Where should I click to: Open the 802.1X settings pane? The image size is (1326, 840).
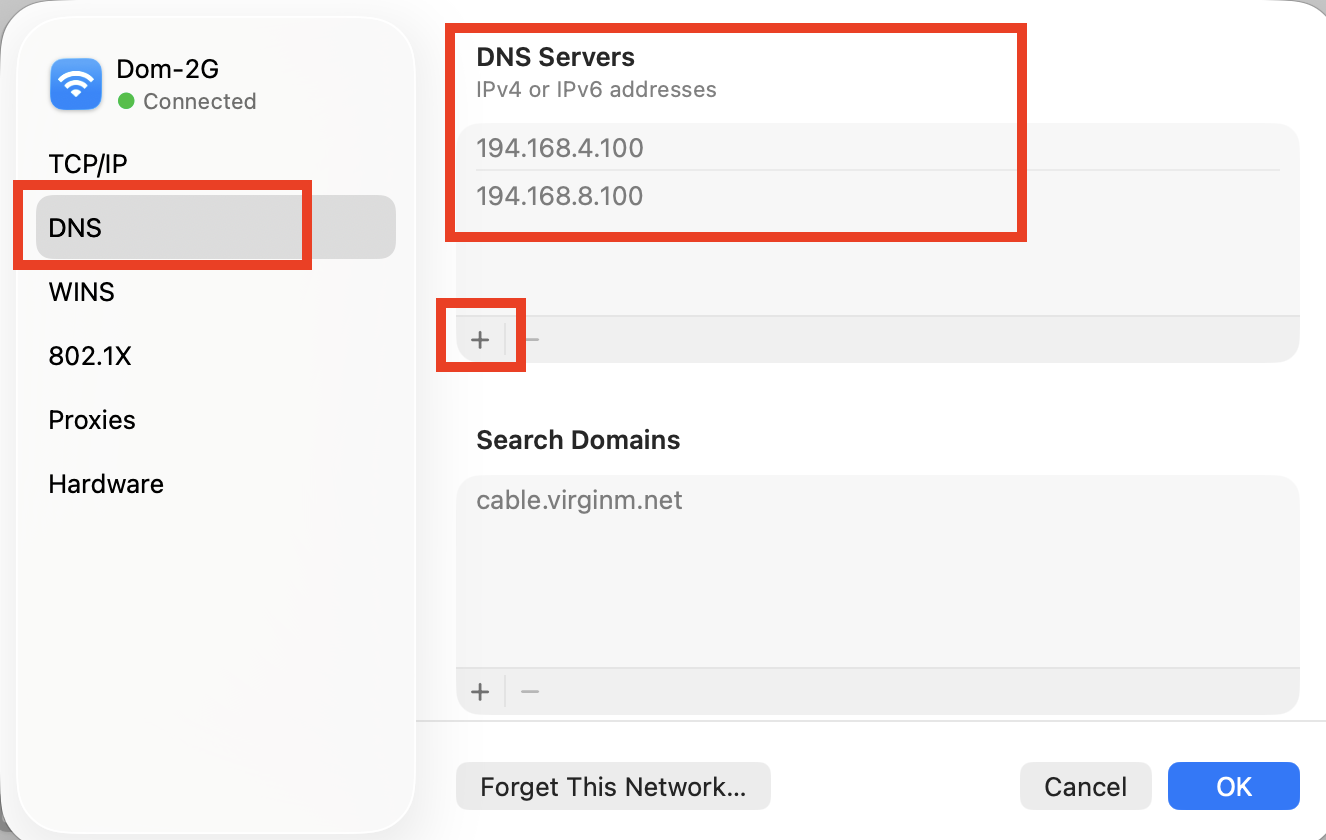90,355
